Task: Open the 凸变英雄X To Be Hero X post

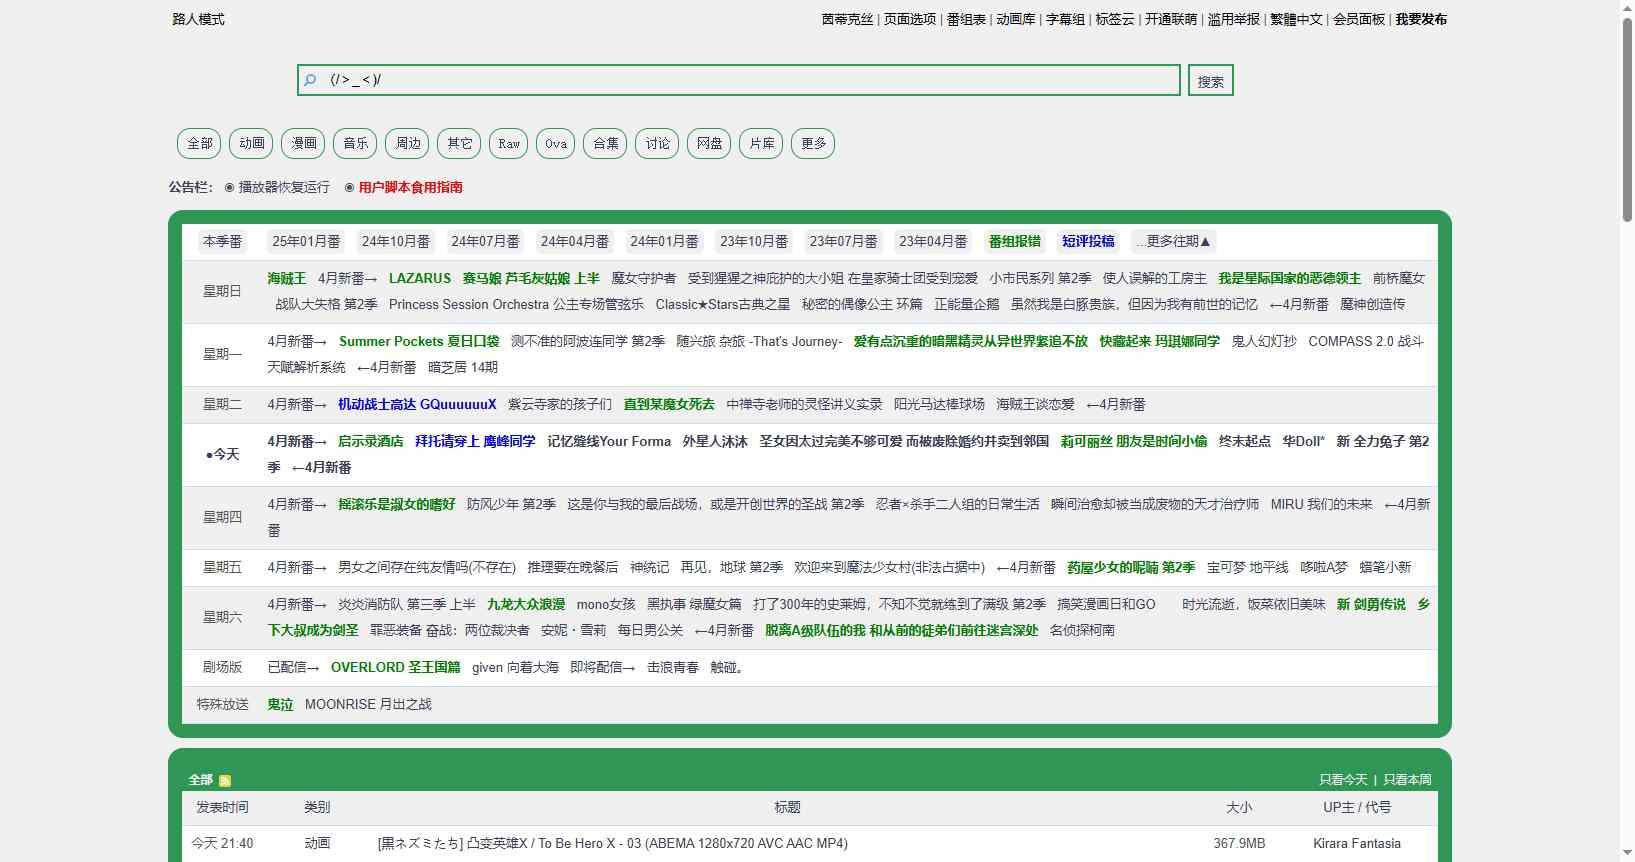Action: tap(612, 843)
